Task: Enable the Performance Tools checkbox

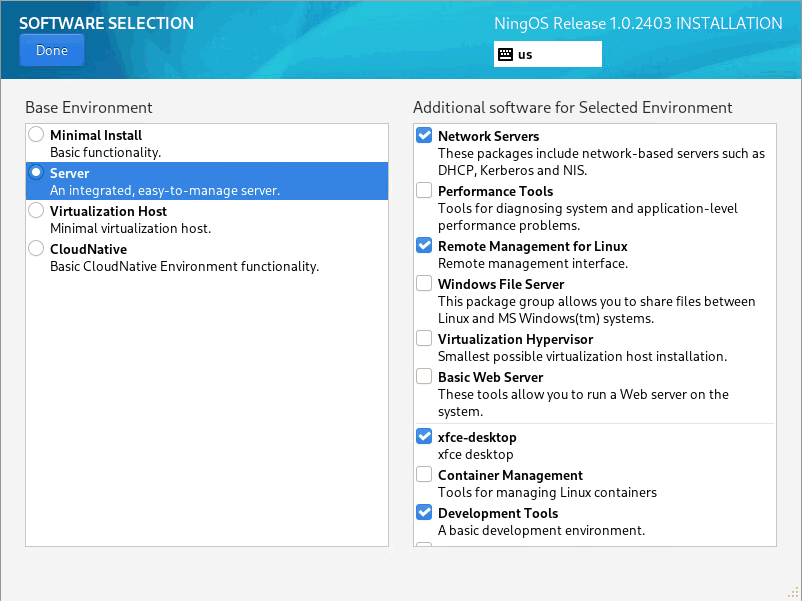Action: [424, 190]
